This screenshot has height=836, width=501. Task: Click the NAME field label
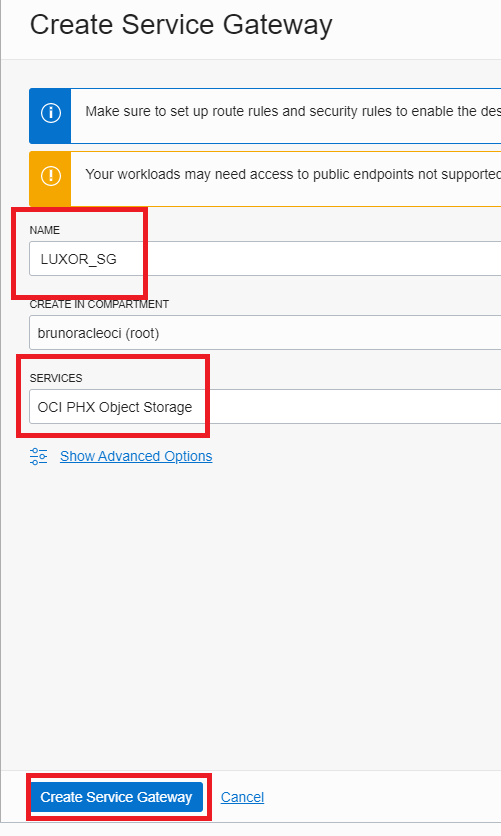pos(45,230)
